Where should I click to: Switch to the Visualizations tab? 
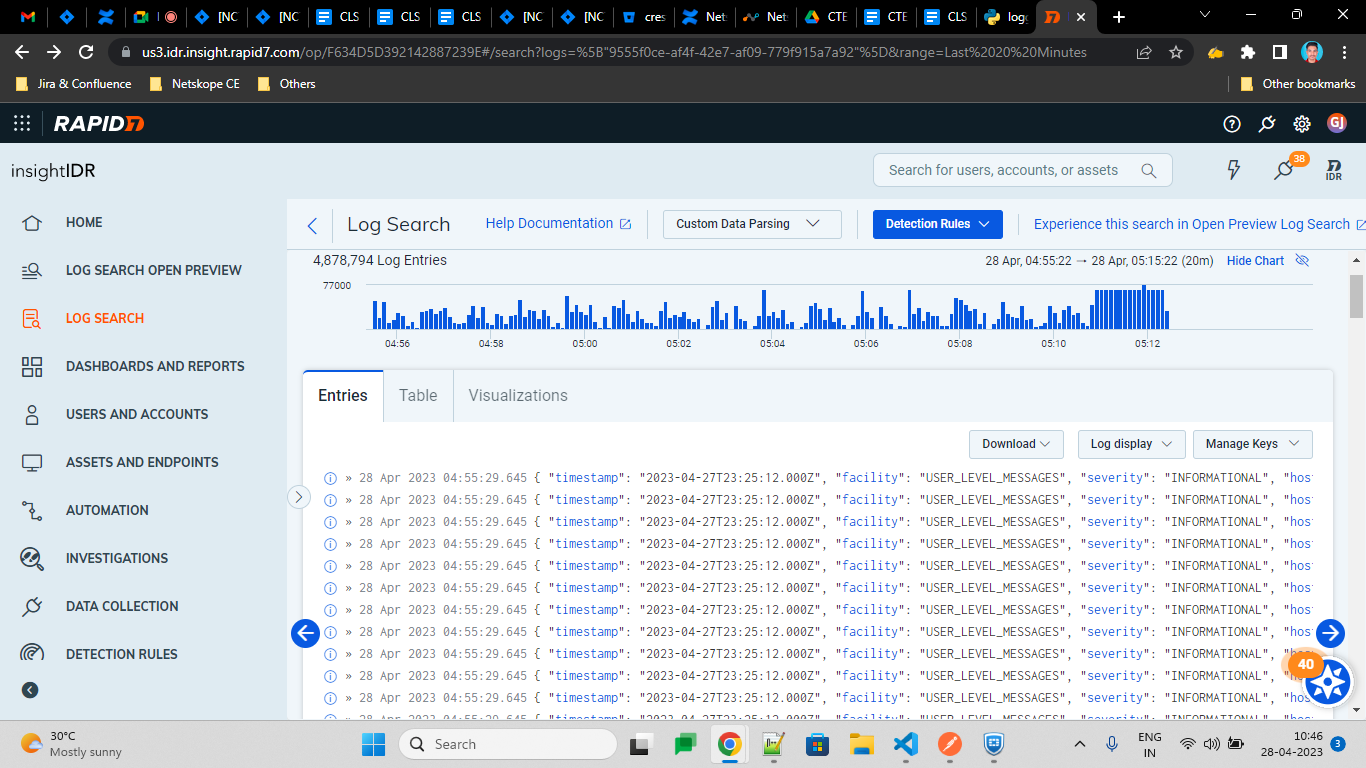coord(518,396)
